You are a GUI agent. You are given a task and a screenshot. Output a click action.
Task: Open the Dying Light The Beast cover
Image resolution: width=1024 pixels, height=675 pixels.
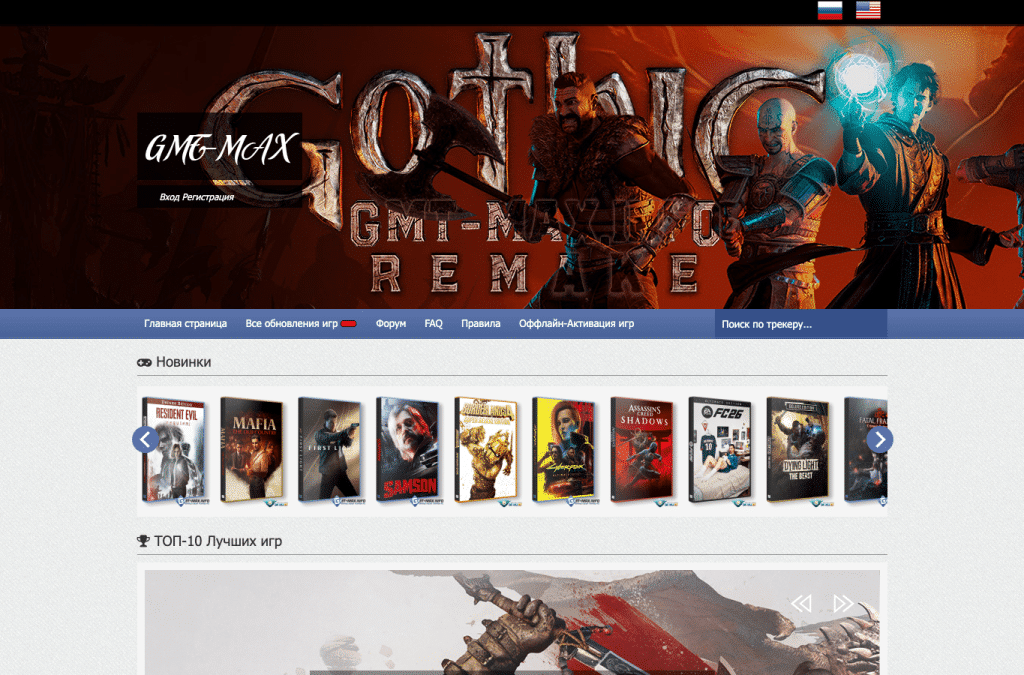point(799,450)
